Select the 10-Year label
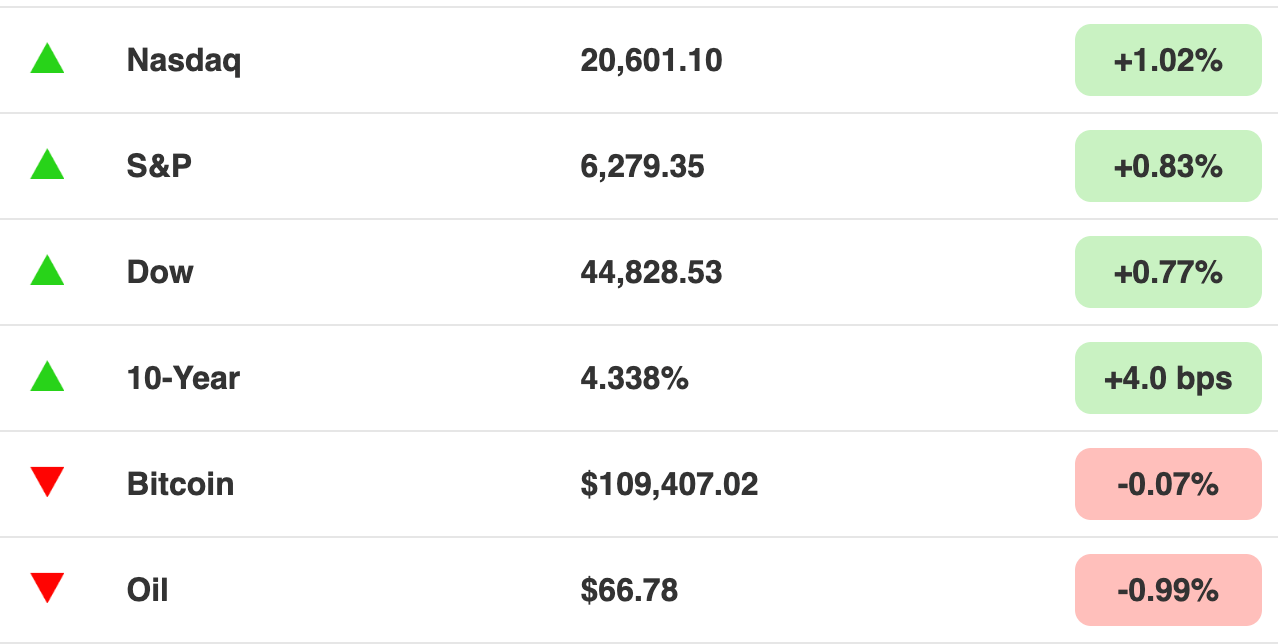 coord(184,378)
